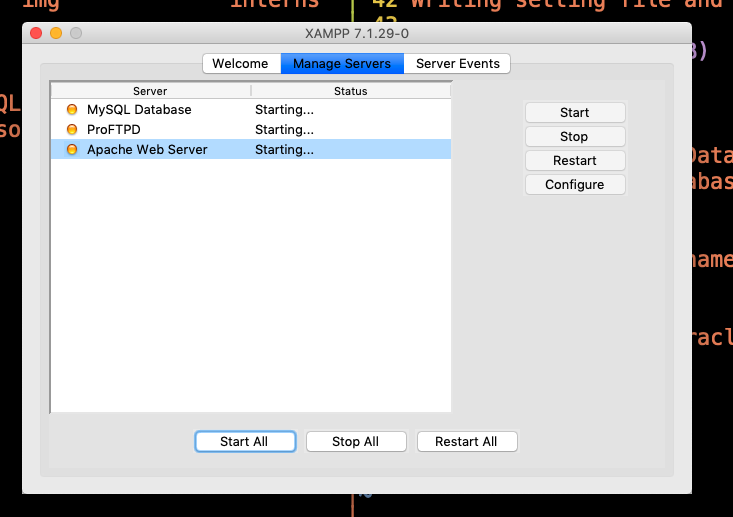Click the Restart button
Image resolution: width=733 pixels, height=517 pixels.
coord(575,160)
